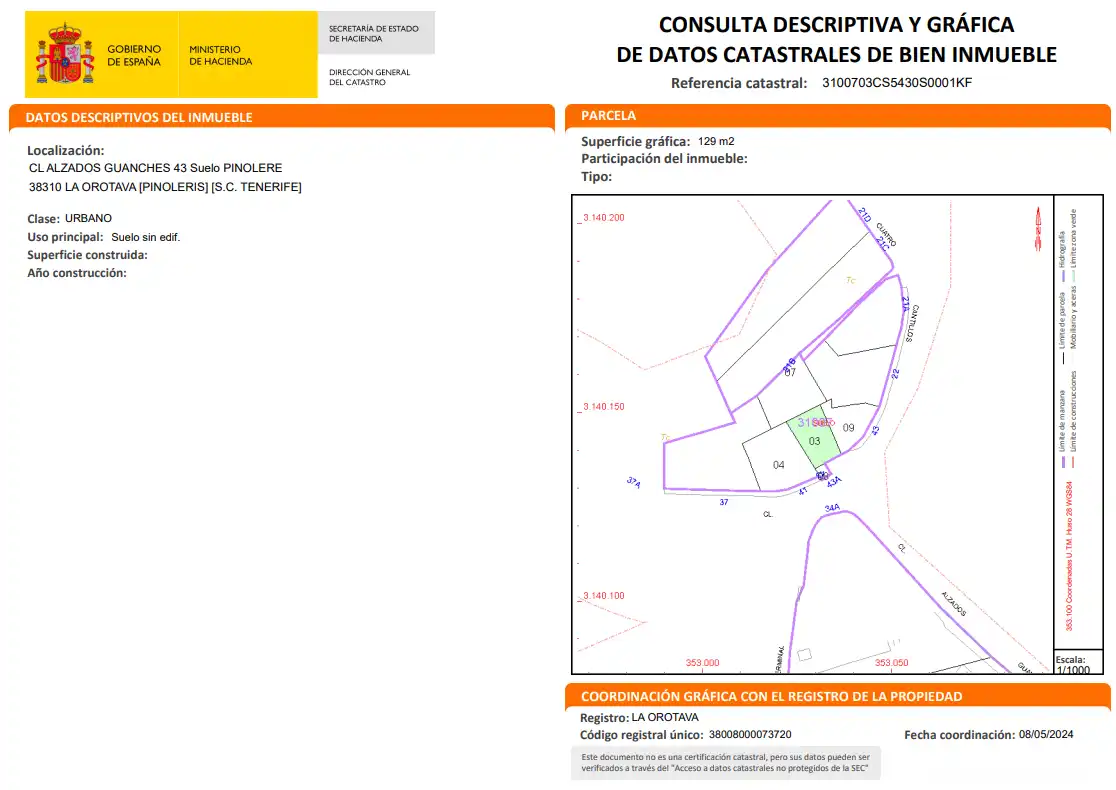This screenshot has height=790, width=1116.
Task: Click the 'Superficie construida:' label
Action: coord(88,255)
